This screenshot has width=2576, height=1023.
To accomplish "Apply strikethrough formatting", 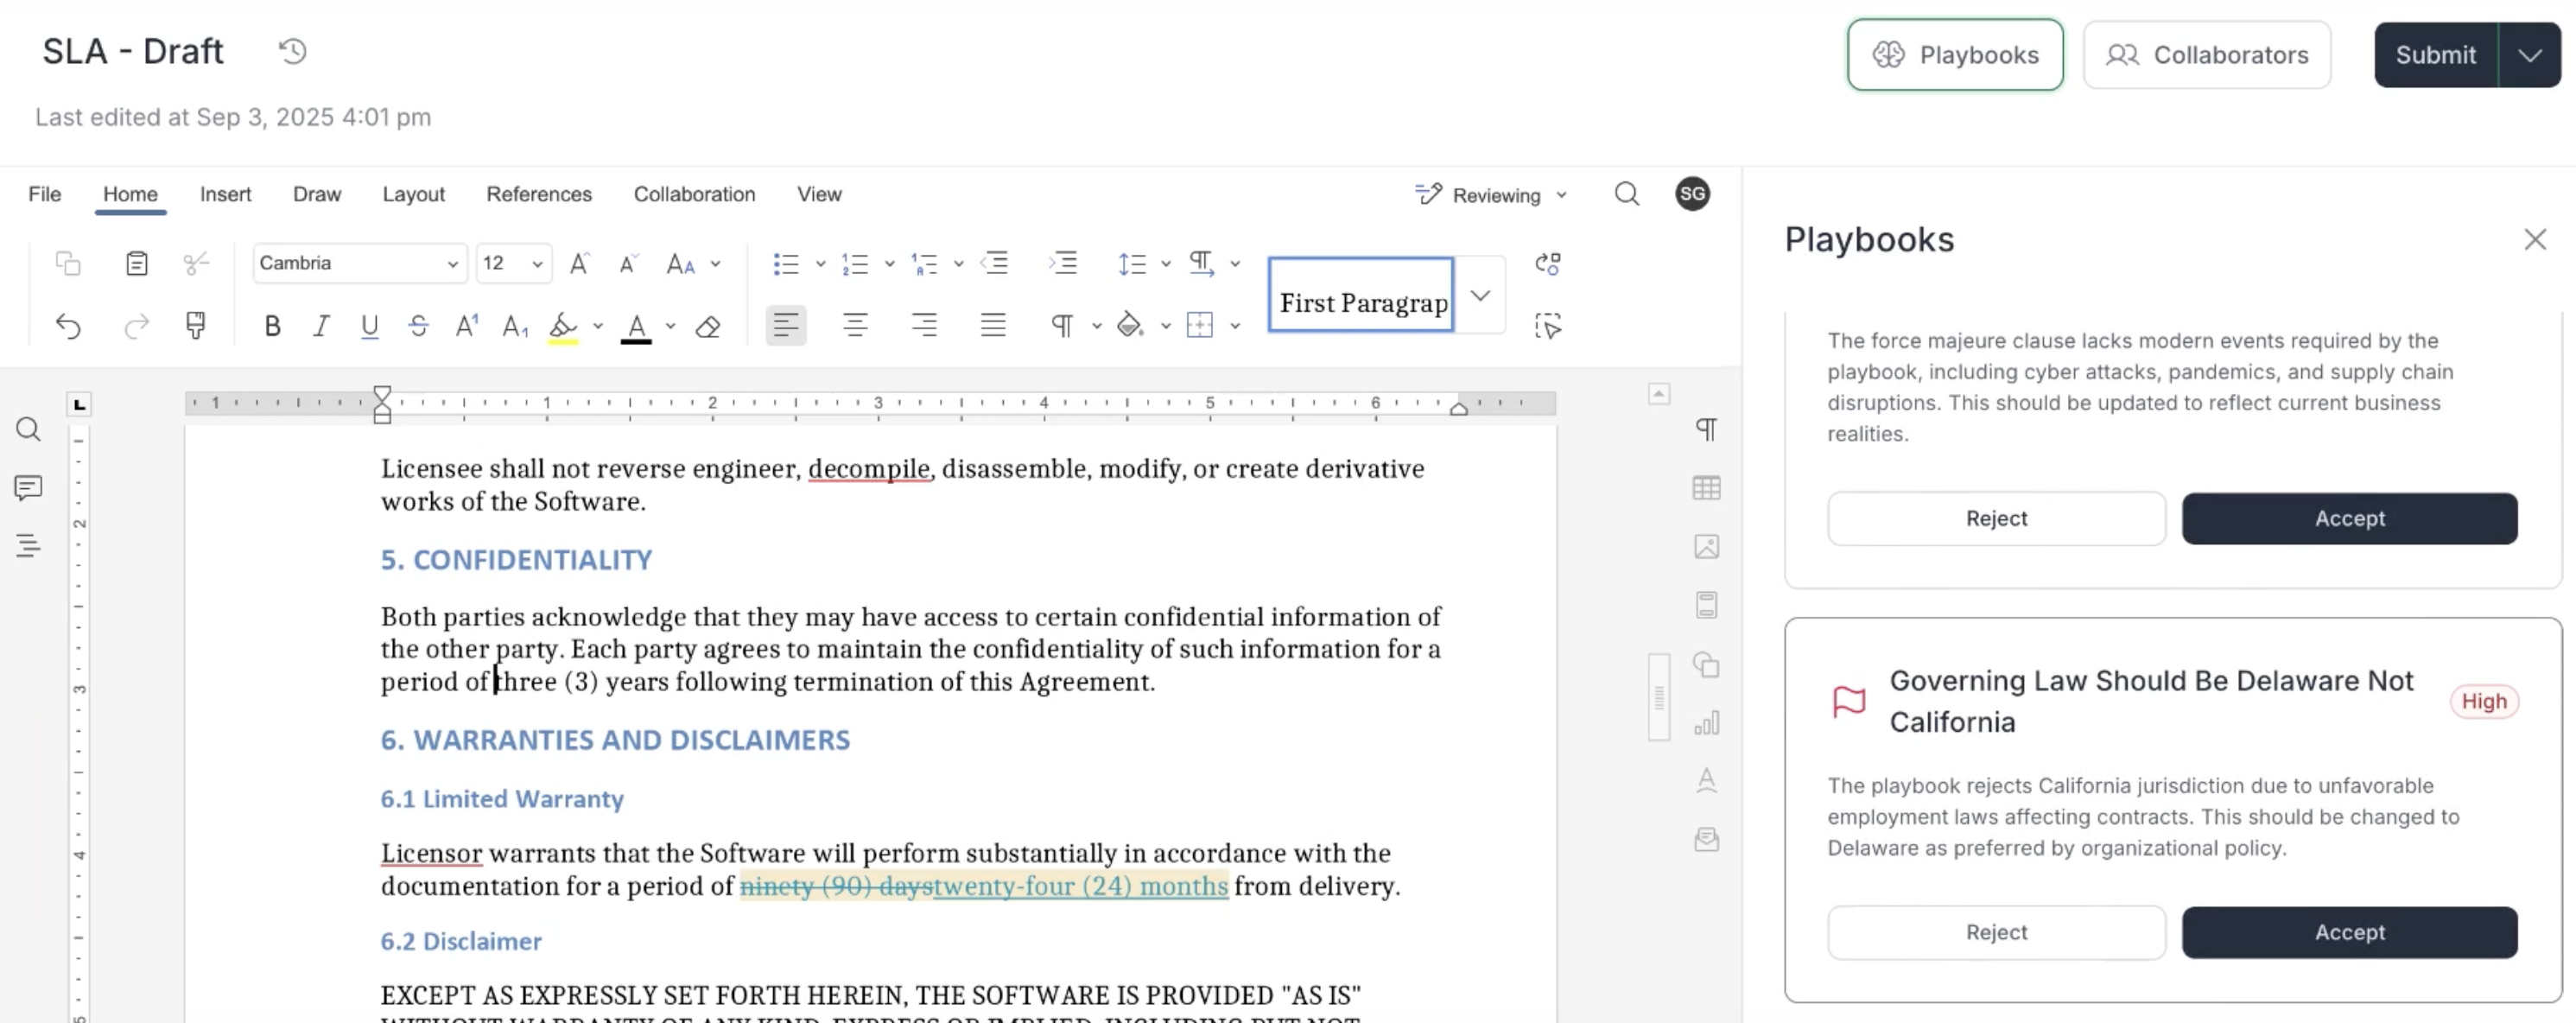I will click(x=419, y=326).
